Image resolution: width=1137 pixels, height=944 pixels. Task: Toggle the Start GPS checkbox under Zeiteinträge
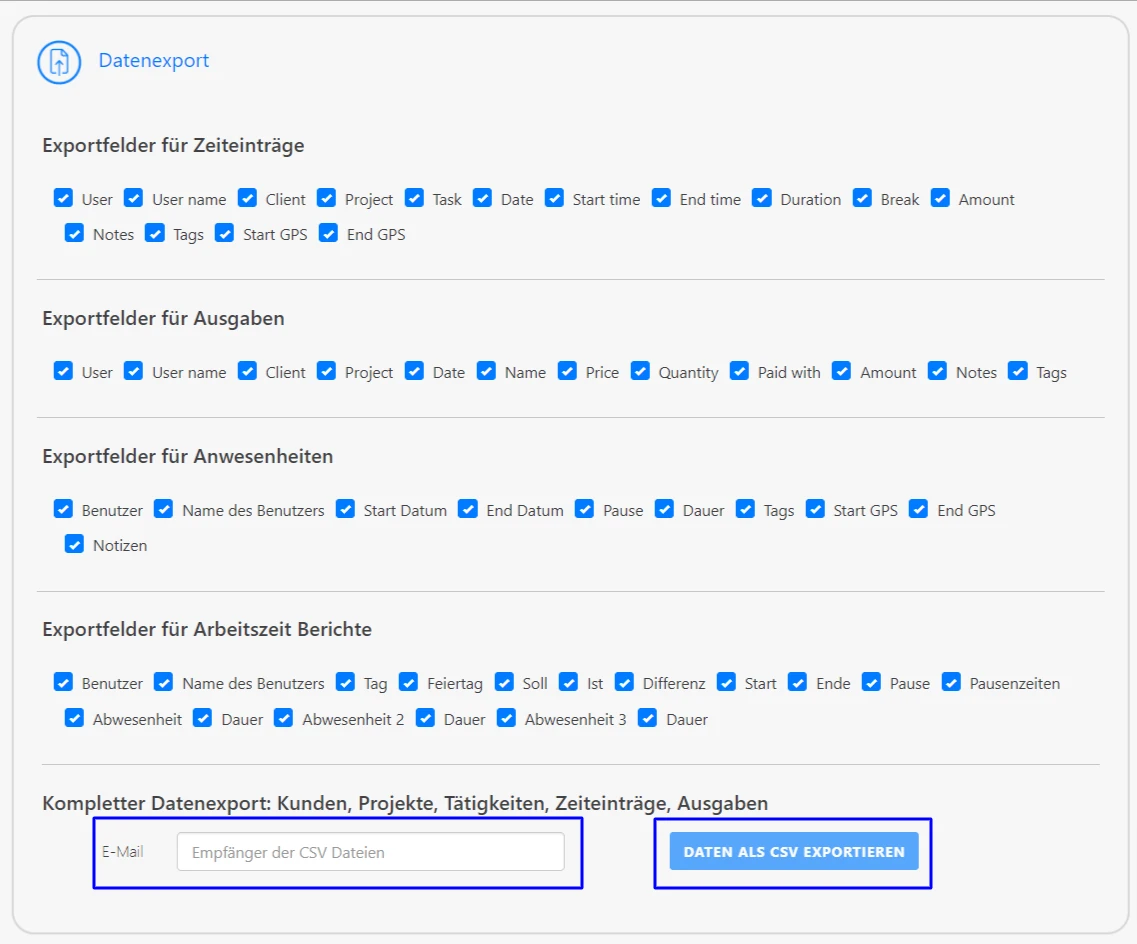[225, 234]
